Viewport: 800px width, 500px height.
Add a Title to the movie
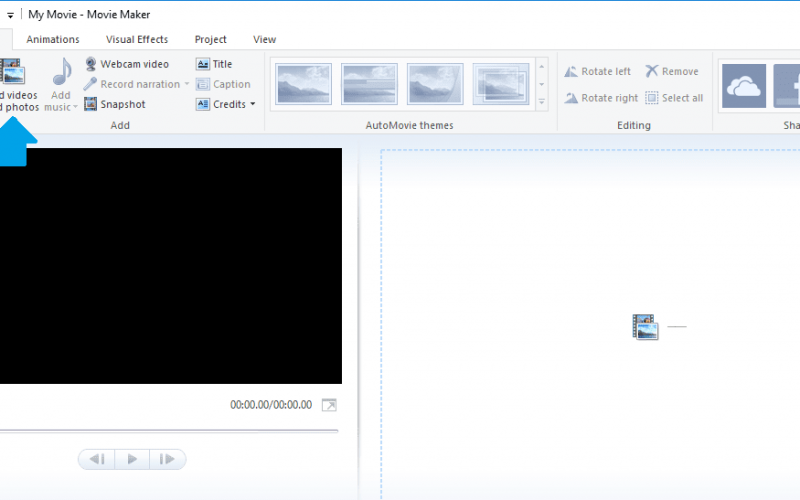pos(214,64)
